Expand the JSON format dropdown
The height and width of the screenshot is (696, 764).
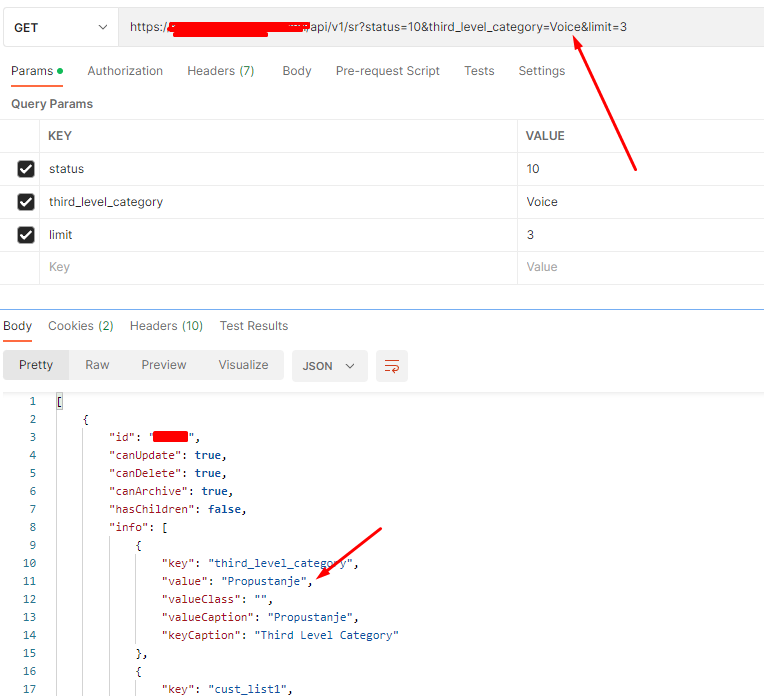click(329, 366)
